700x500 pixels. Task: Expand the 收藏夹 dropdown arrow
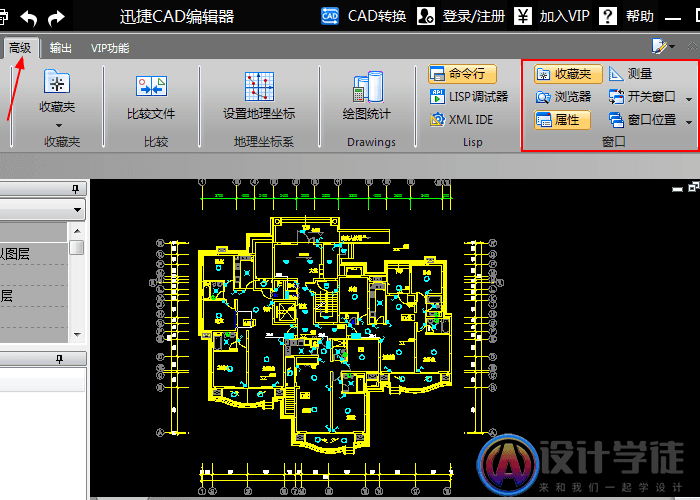(59, 125)
